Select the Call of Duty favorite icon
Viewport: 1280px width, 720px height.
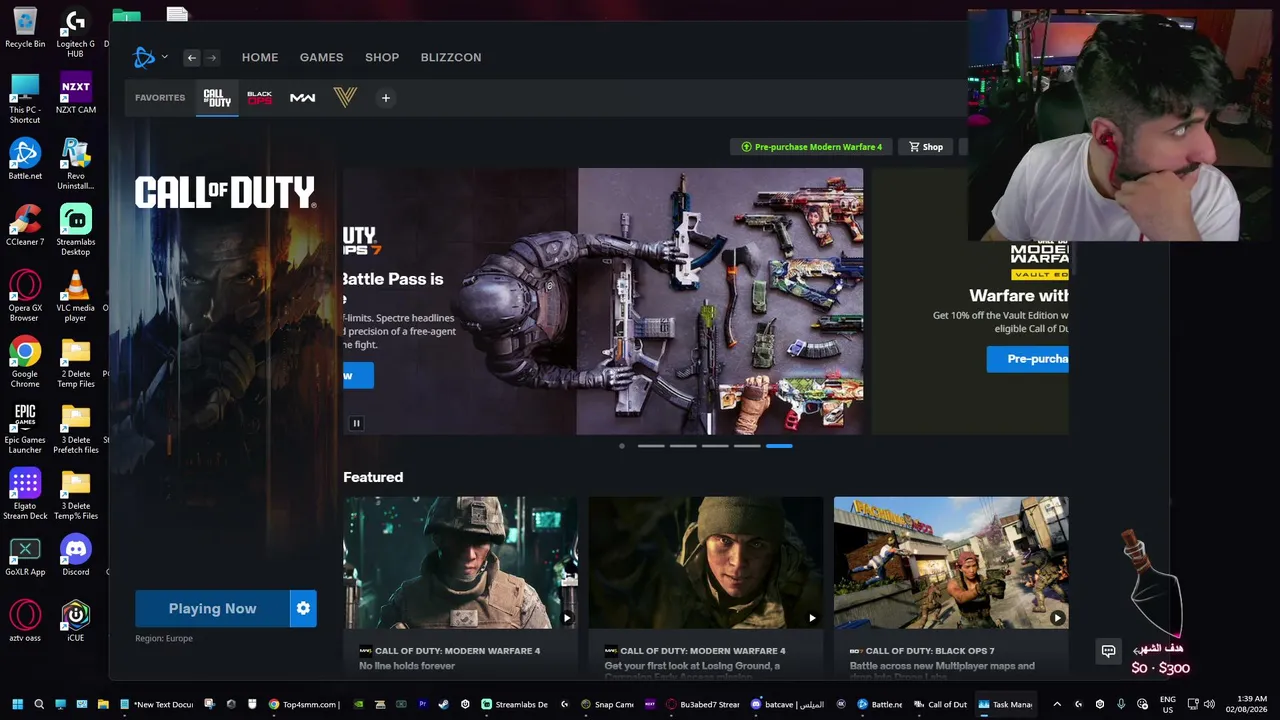pyautogui.click(x=217, y=98)
